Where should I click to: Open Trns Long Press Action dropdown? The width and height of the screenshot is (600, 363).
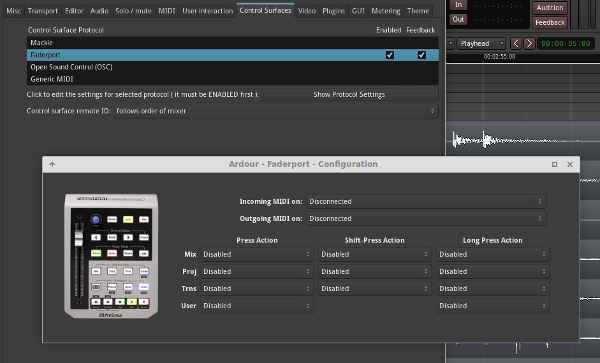click(x=493, y=289)
